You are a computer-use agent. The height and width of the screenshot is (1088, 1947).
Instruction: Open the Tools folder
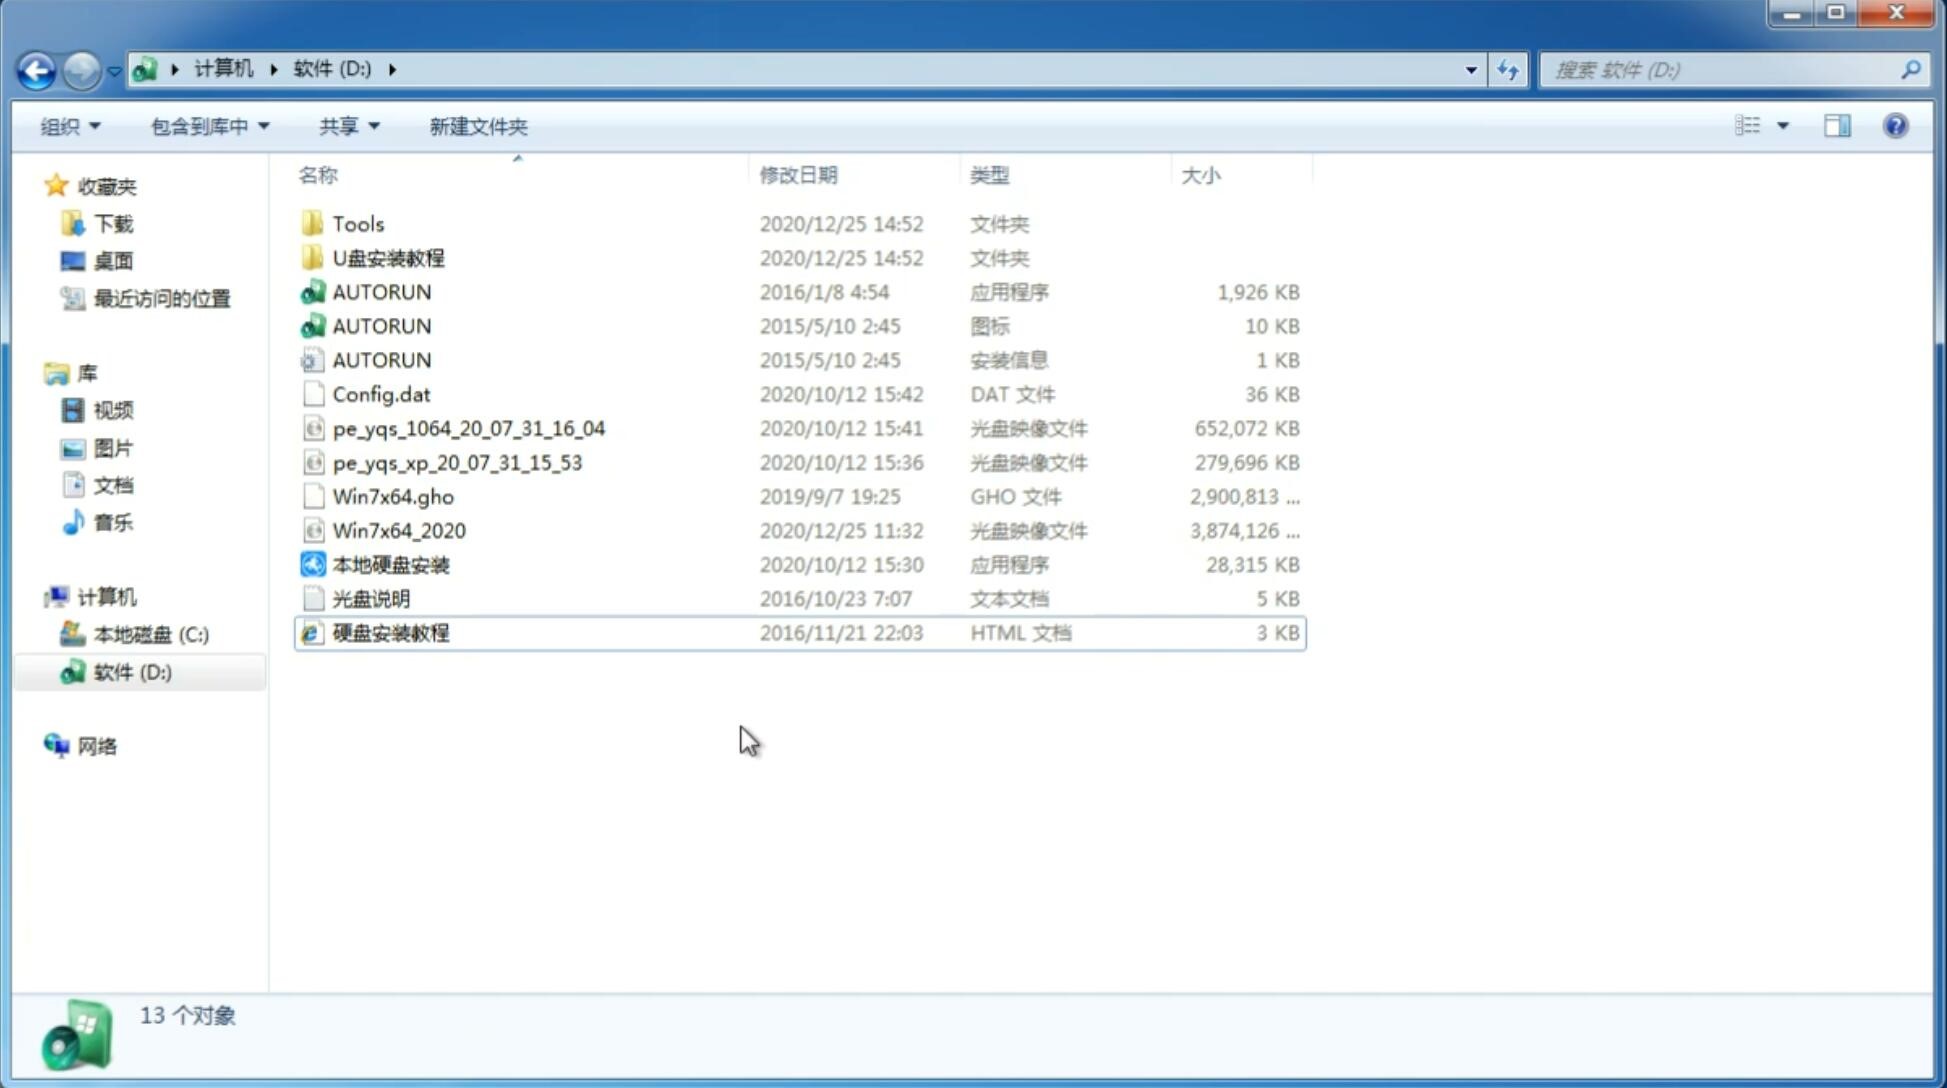coord(357,223)
